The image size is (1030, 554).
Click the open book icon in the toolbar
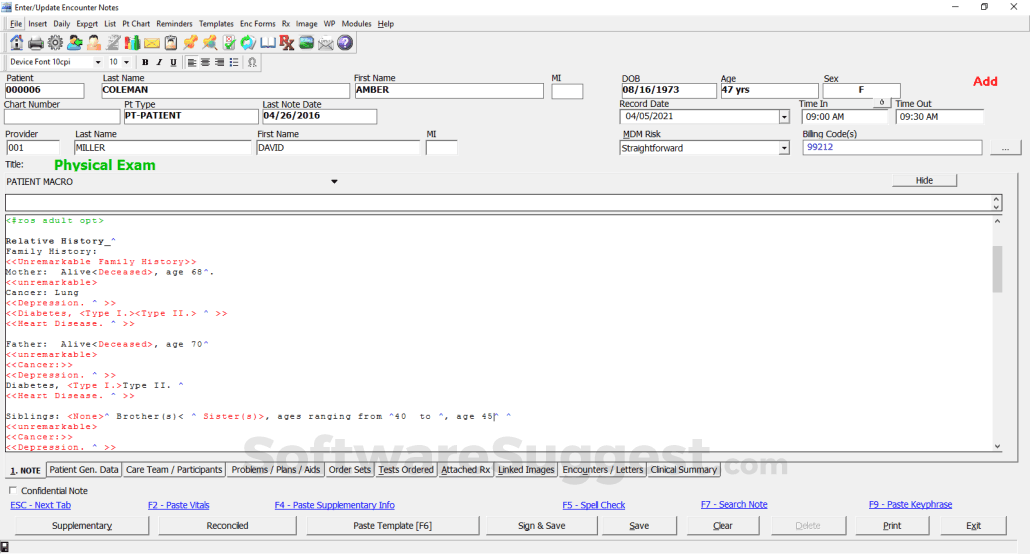click(x=267, y=43)
